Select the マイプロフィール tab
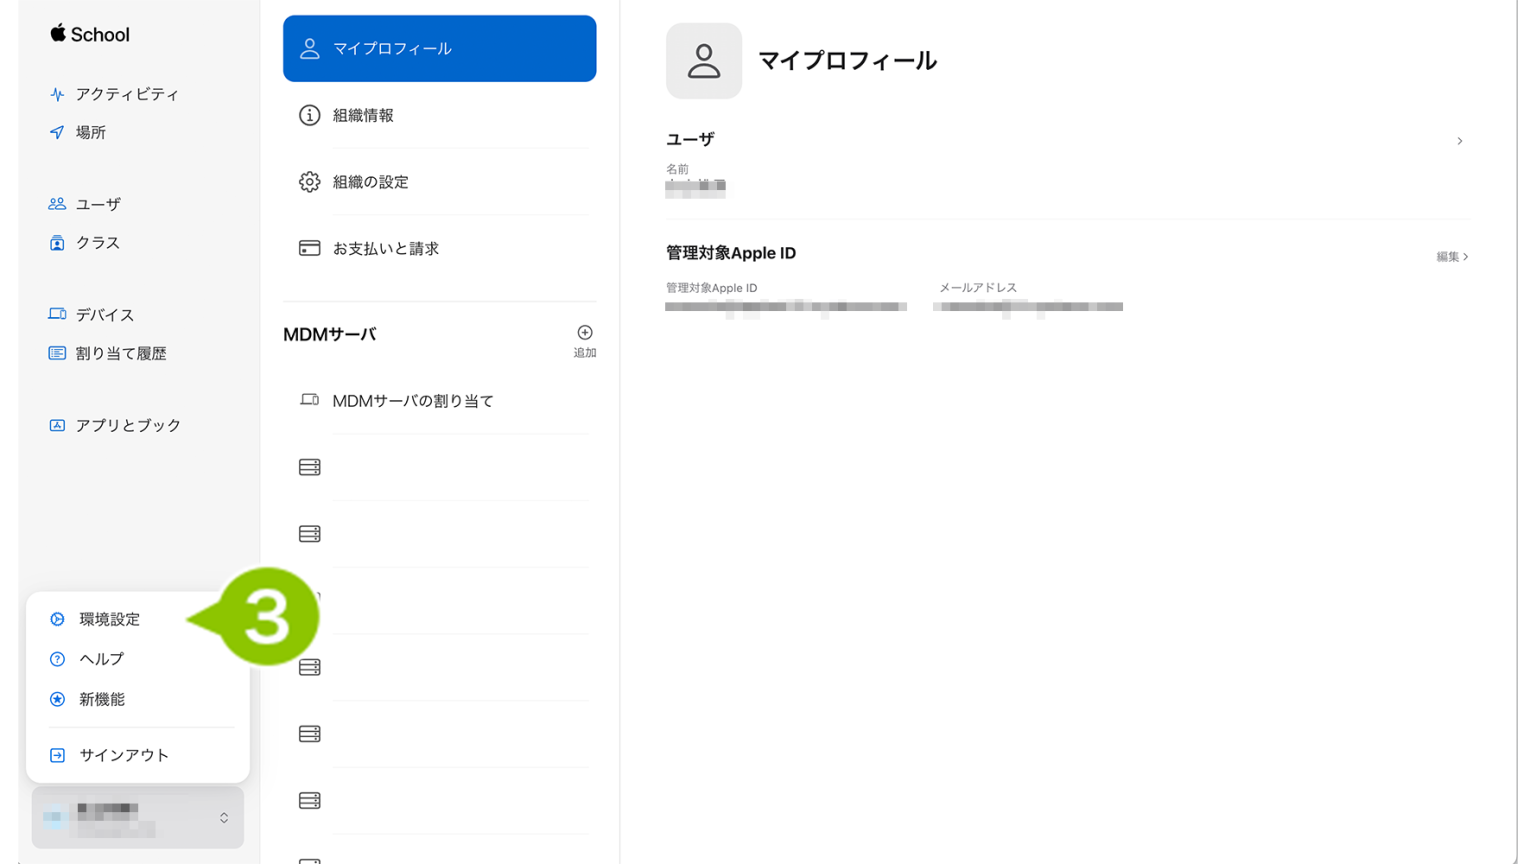The image size is (1536, 864). [x=439, y=48]
